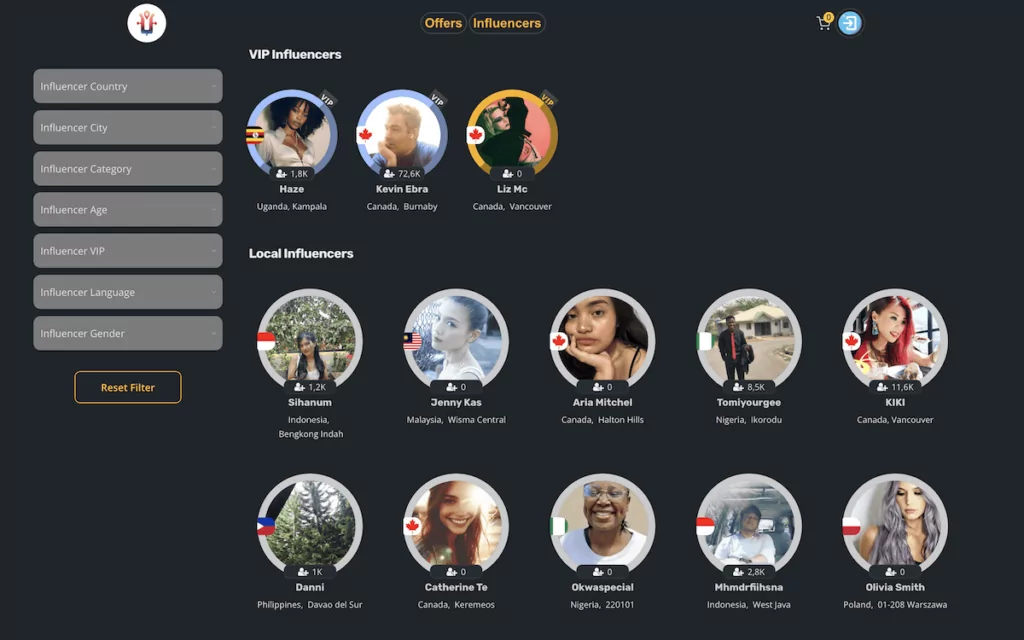Screen dimensions: 1024x640
Task: Click the Malaysia flag on Jenny Kas
Action: click(x=412, y=341)
